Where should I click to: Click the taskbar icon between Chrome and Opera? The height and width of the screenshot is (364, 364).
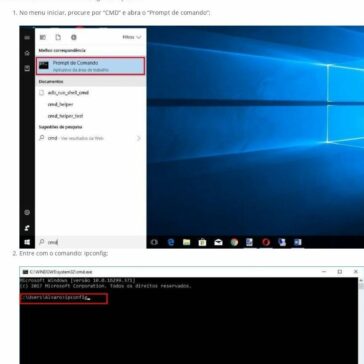click(249, 242)
